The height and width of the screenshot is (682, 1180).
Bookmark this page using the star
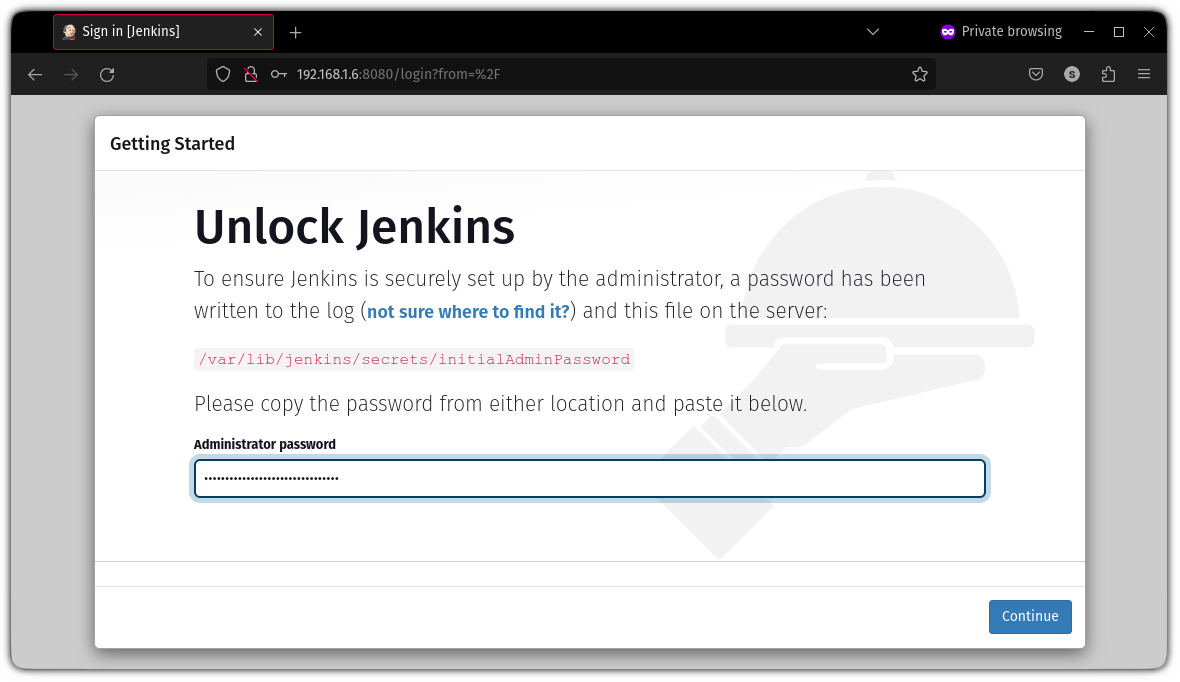[919, 74]
